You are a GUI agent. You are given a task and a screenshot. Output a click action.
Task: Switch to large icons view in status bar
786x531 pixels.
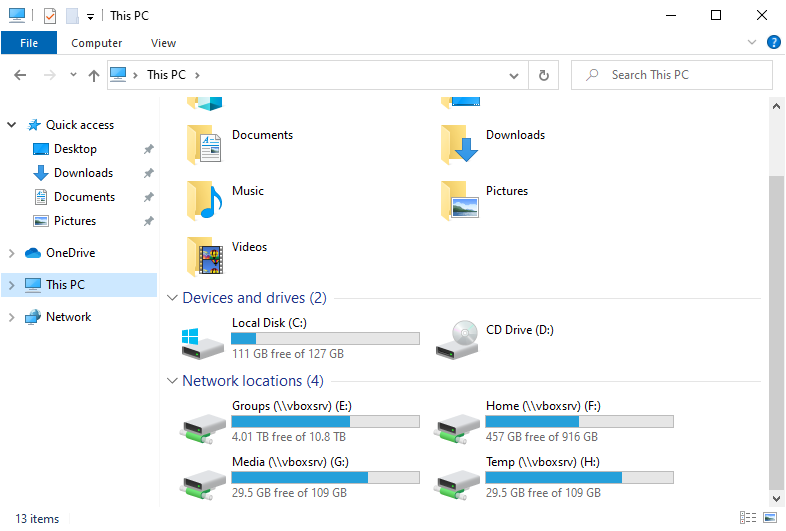pyautogui.click(x=770, y=518)
